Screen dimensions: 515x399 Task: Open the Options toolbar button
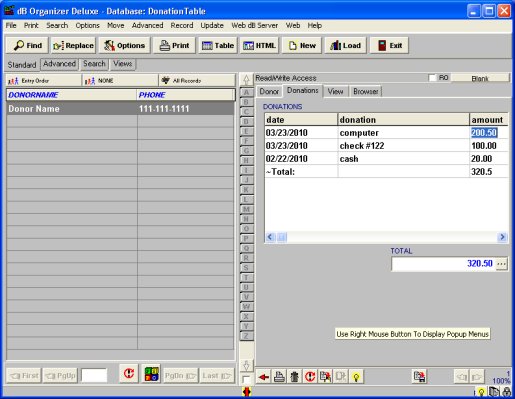click(124, 45)
